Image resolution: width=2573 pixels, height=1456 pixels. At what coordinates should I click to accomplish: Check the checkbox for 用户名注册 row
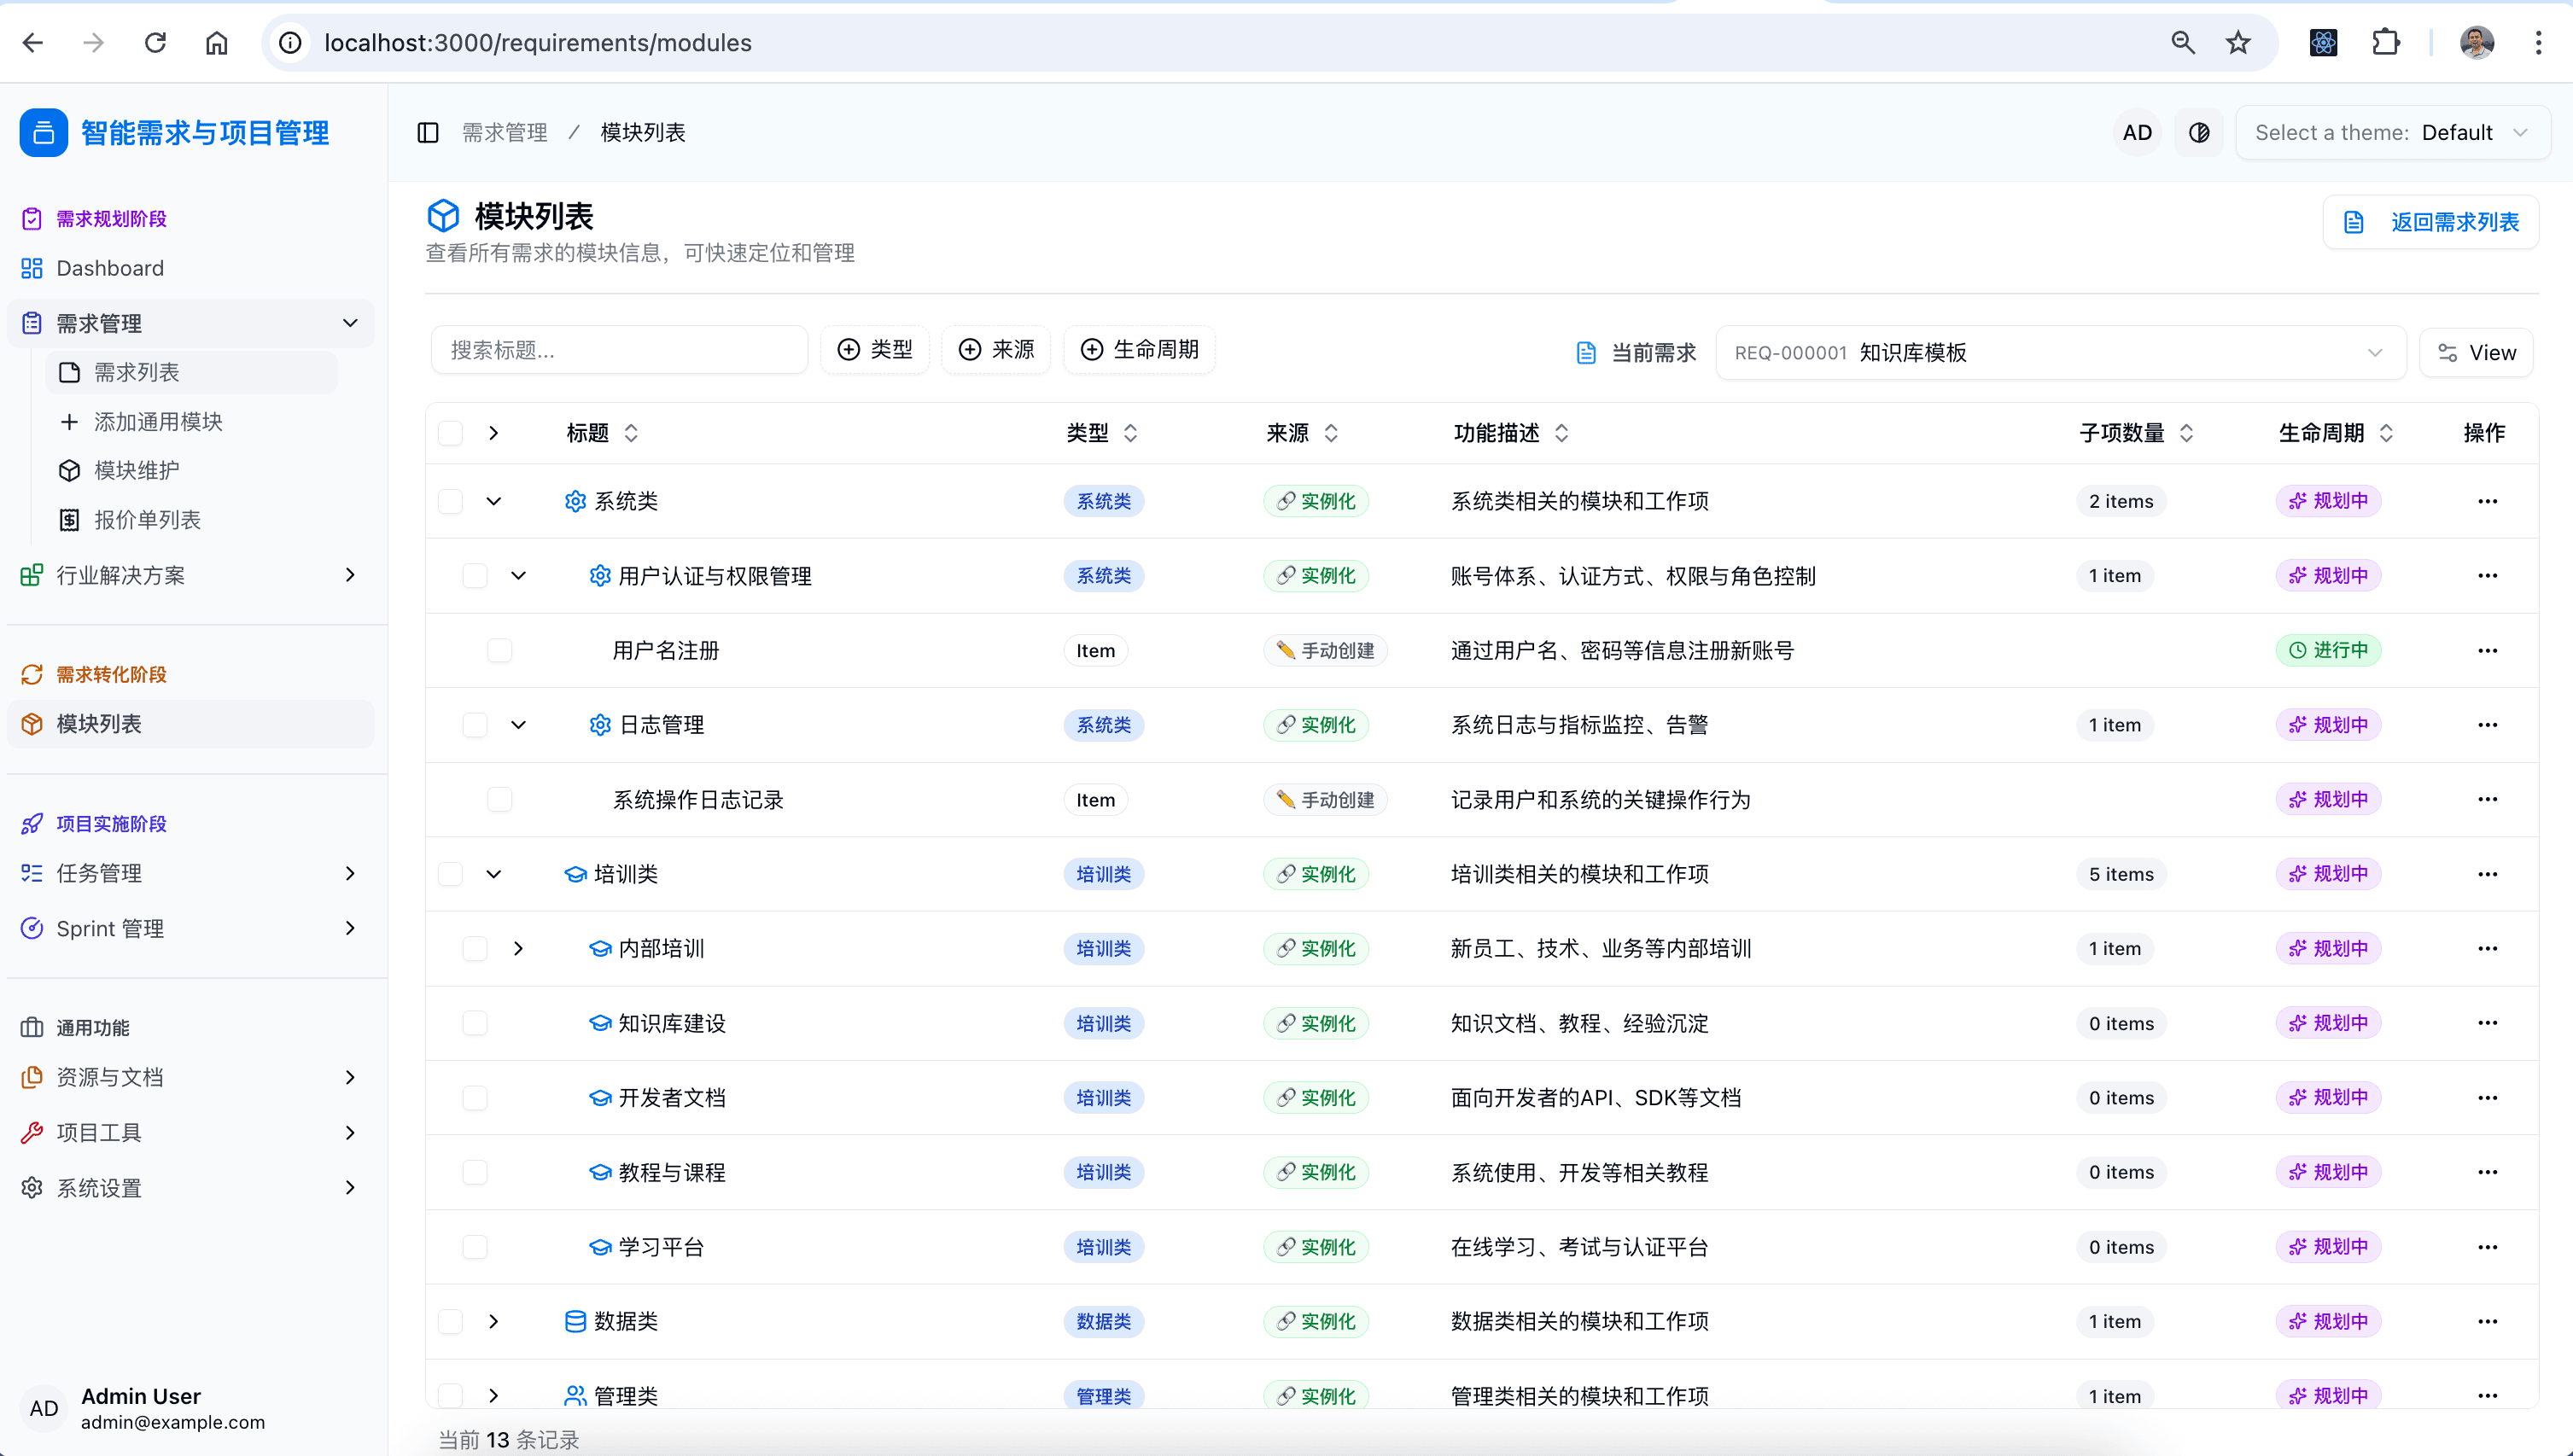click(x=500, y=650)
